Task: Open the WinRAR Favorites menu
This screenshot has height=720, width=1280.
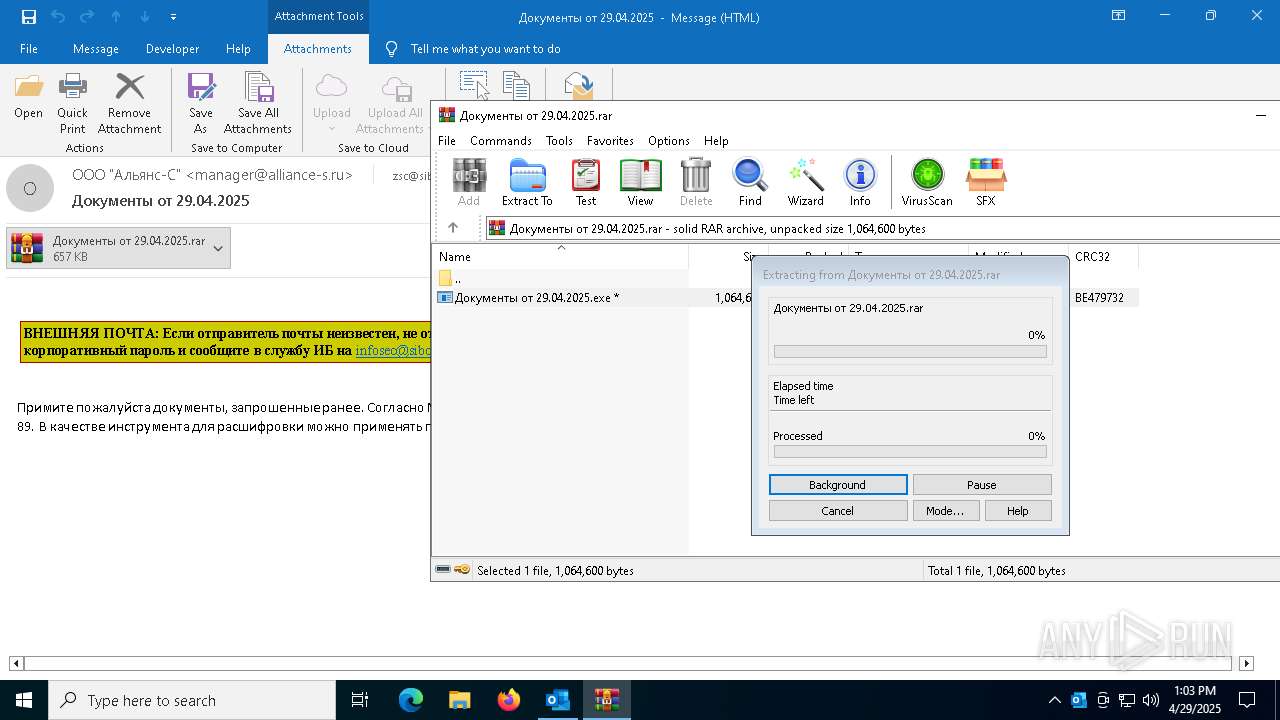Action: point(610,141)
